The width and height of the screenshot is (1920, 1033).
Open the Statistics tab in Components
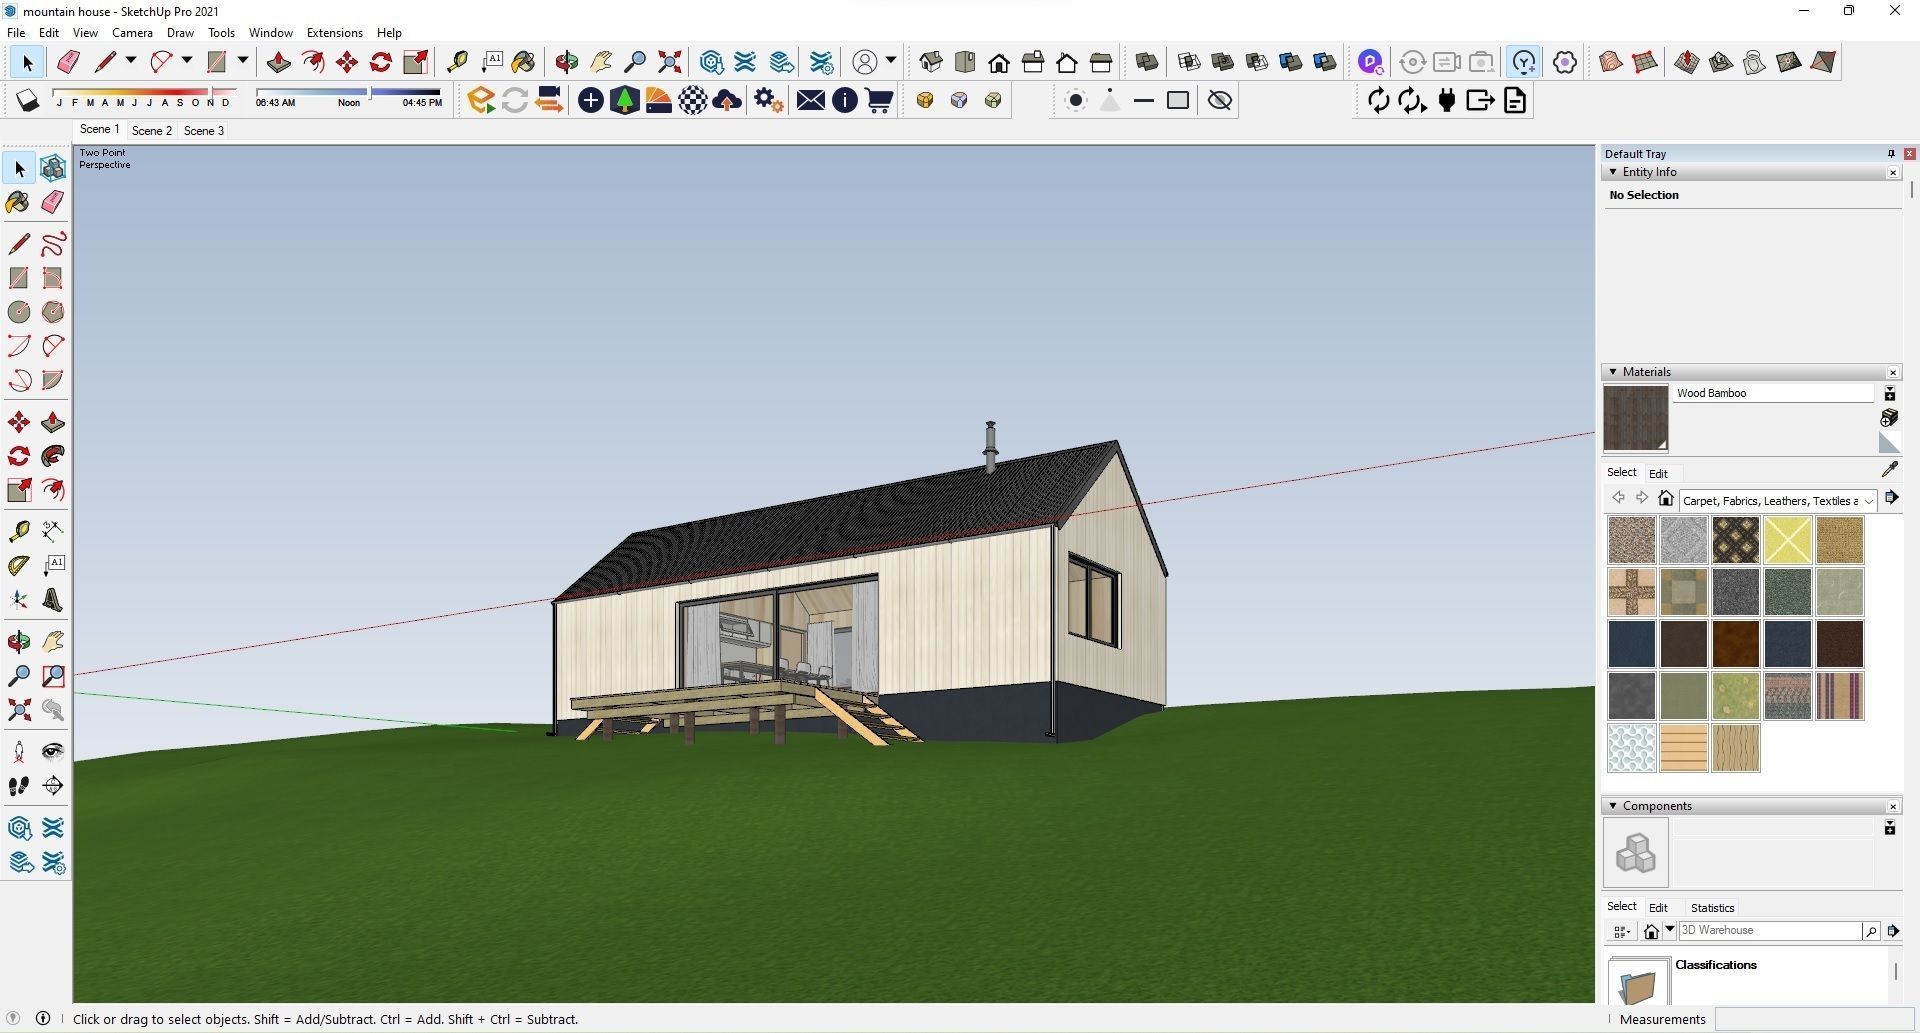pyautogui.click(x=1712, y=908)
